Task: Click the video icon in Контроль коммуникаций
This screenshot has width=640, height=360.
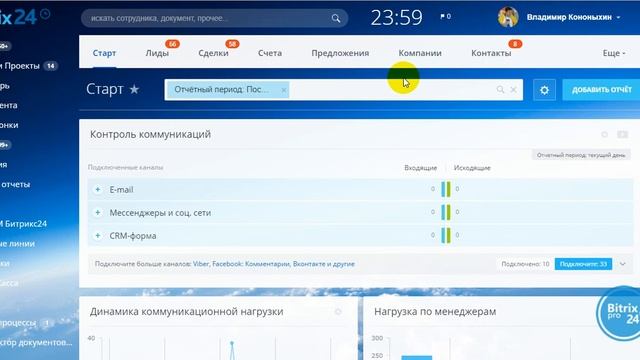Action: pos(622,134)
